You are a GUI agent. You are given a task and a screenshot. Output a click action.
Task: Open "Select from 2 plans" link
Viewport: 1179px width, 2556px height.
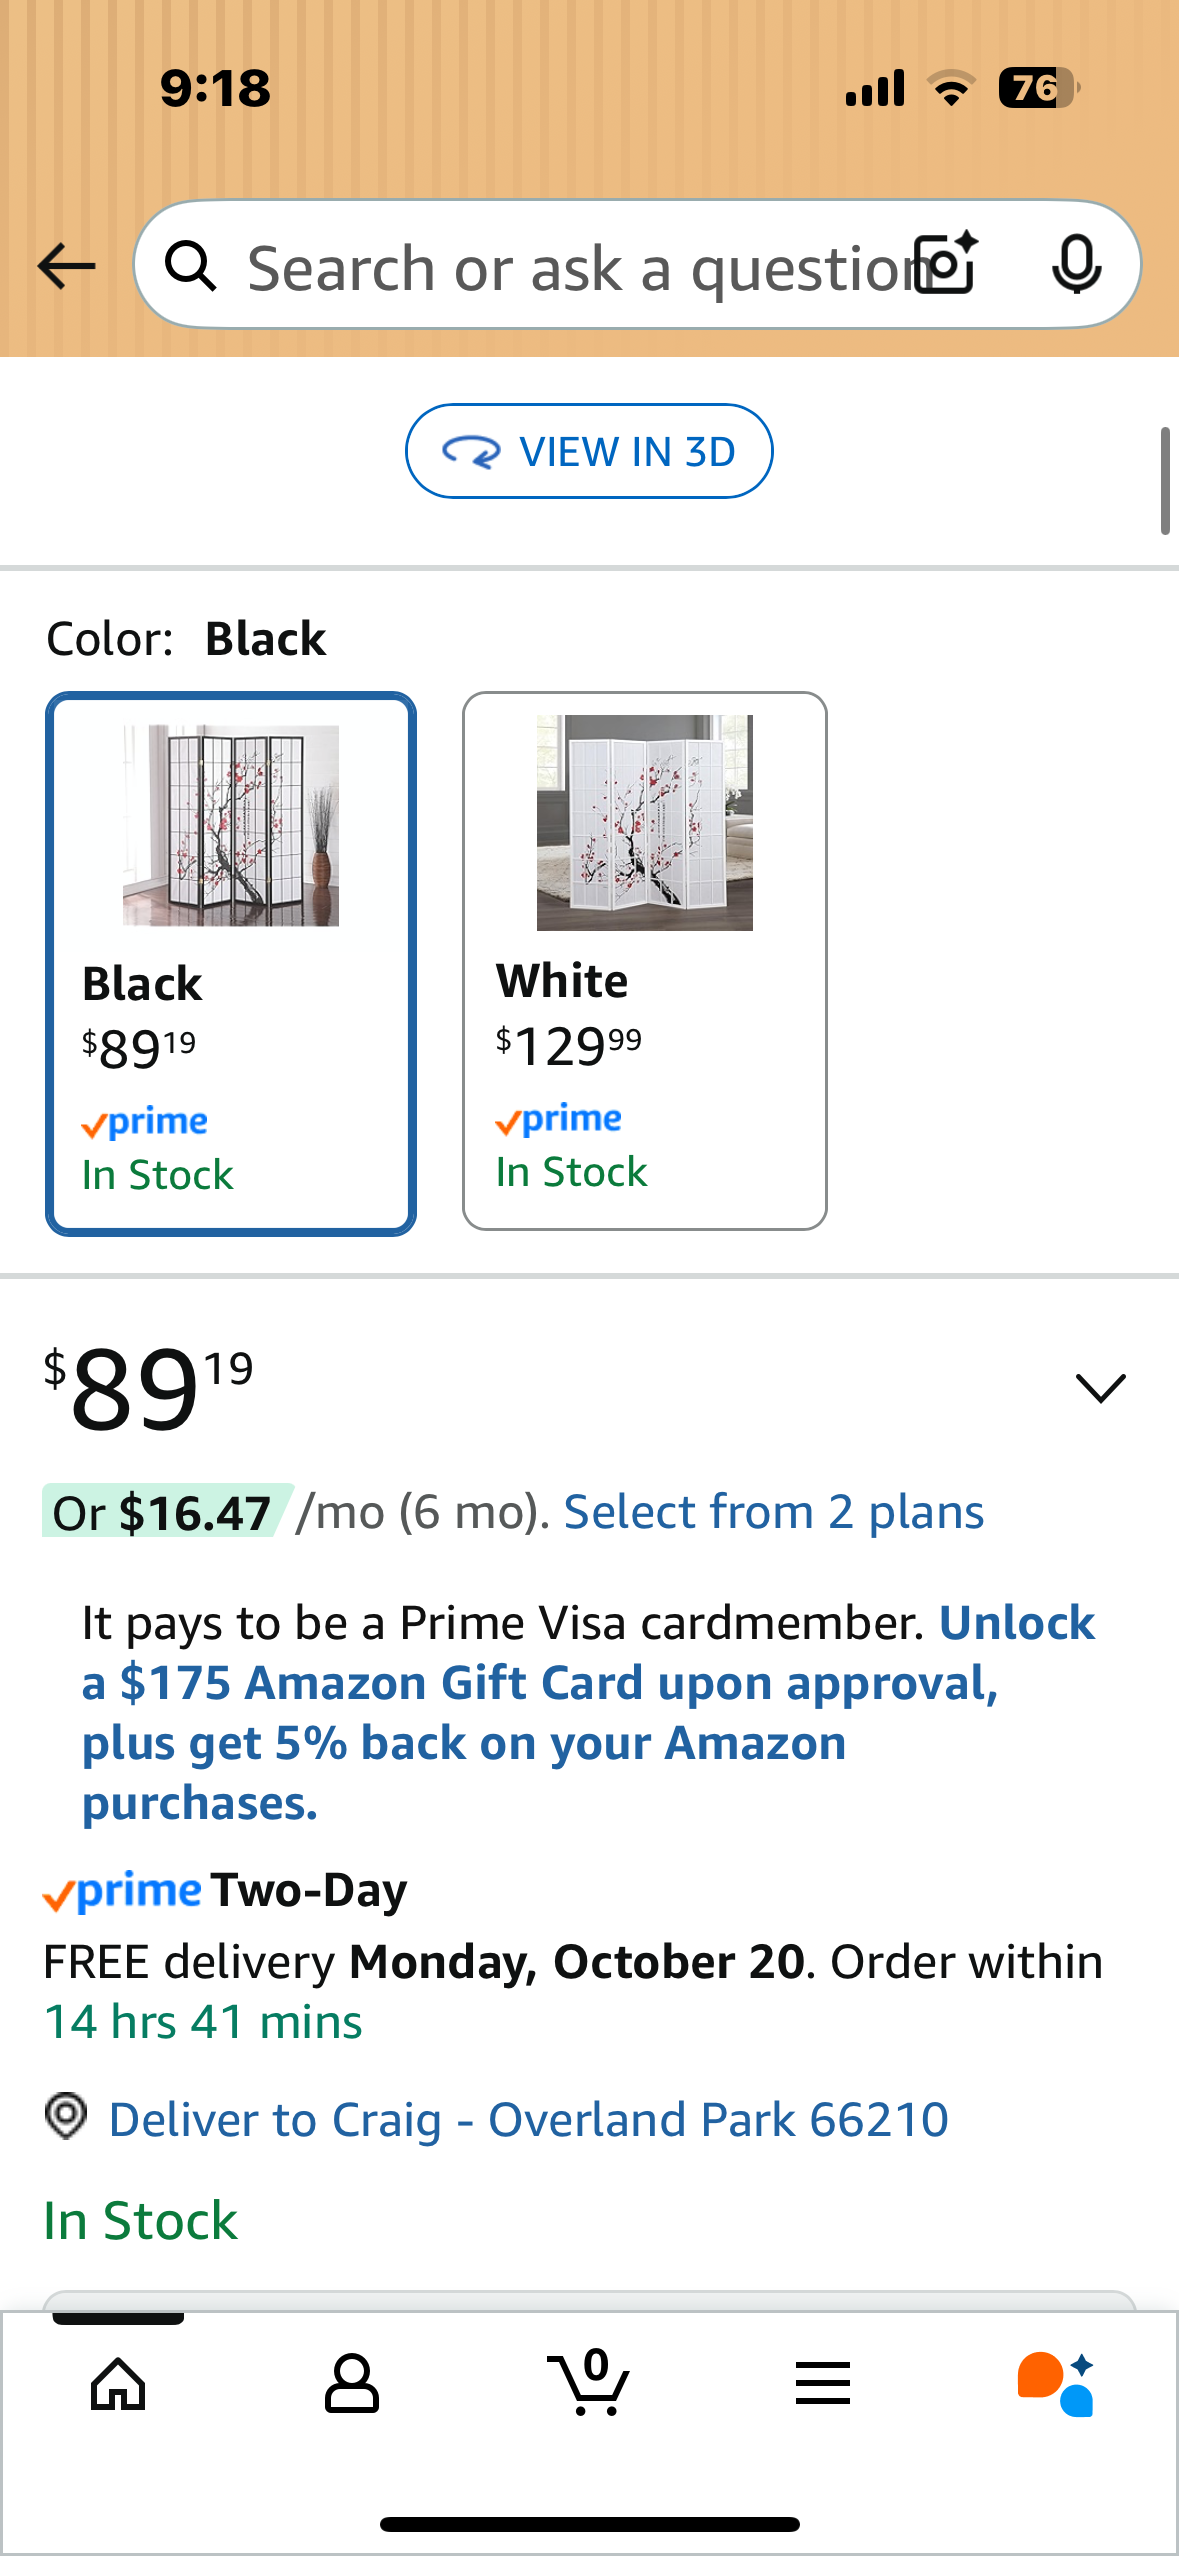pyautogui.click(x=773, y=1512)
